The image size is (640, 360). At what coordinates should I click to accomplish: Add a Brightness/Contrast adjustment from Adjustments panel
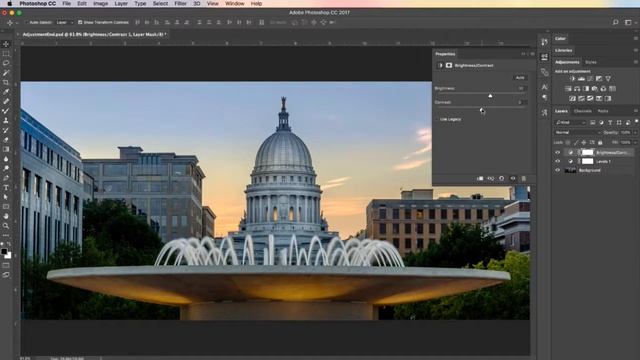click(x=572, y=79)
